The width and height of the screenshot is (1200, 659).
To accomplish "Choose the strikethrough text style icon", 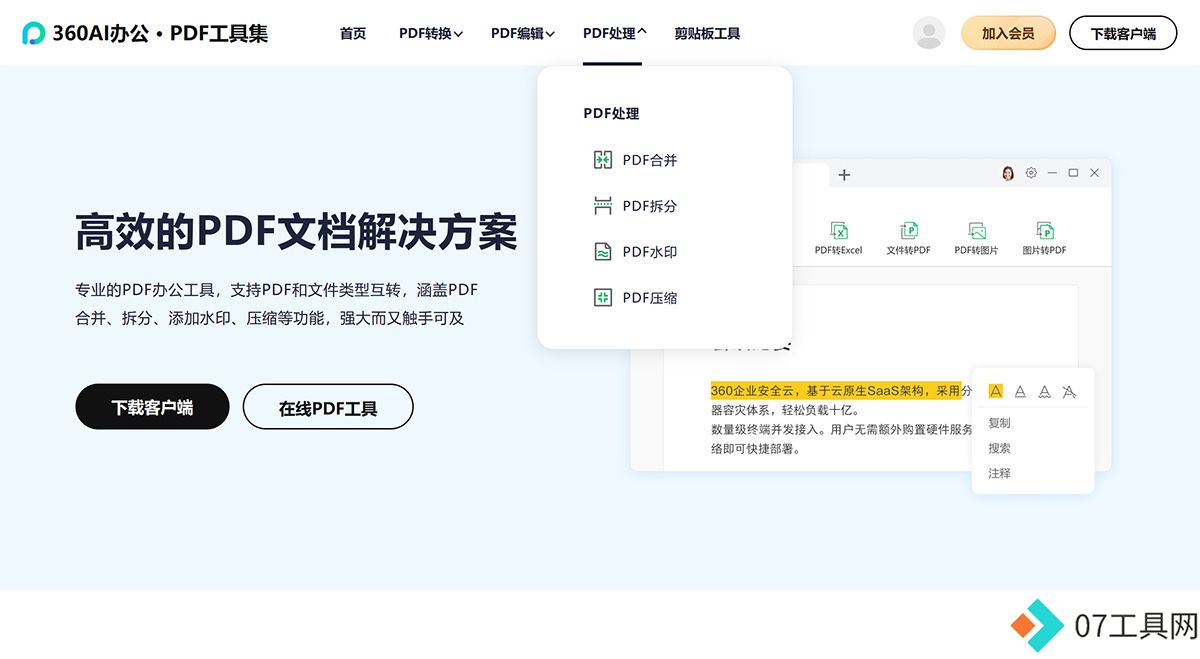I will pyautogui.click(x=1069, y=392).
